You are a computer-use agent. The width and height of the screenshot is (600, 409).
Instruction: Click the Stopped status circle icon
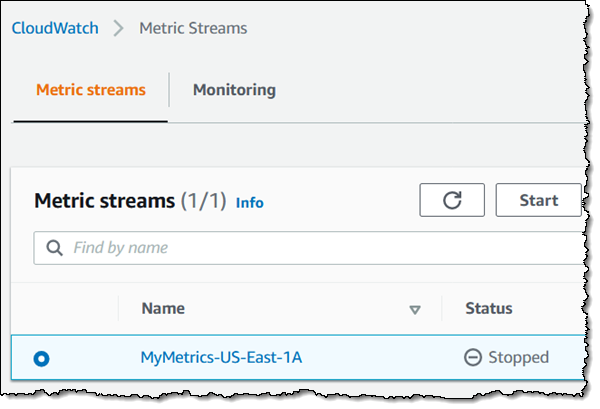tap(474, 357)
